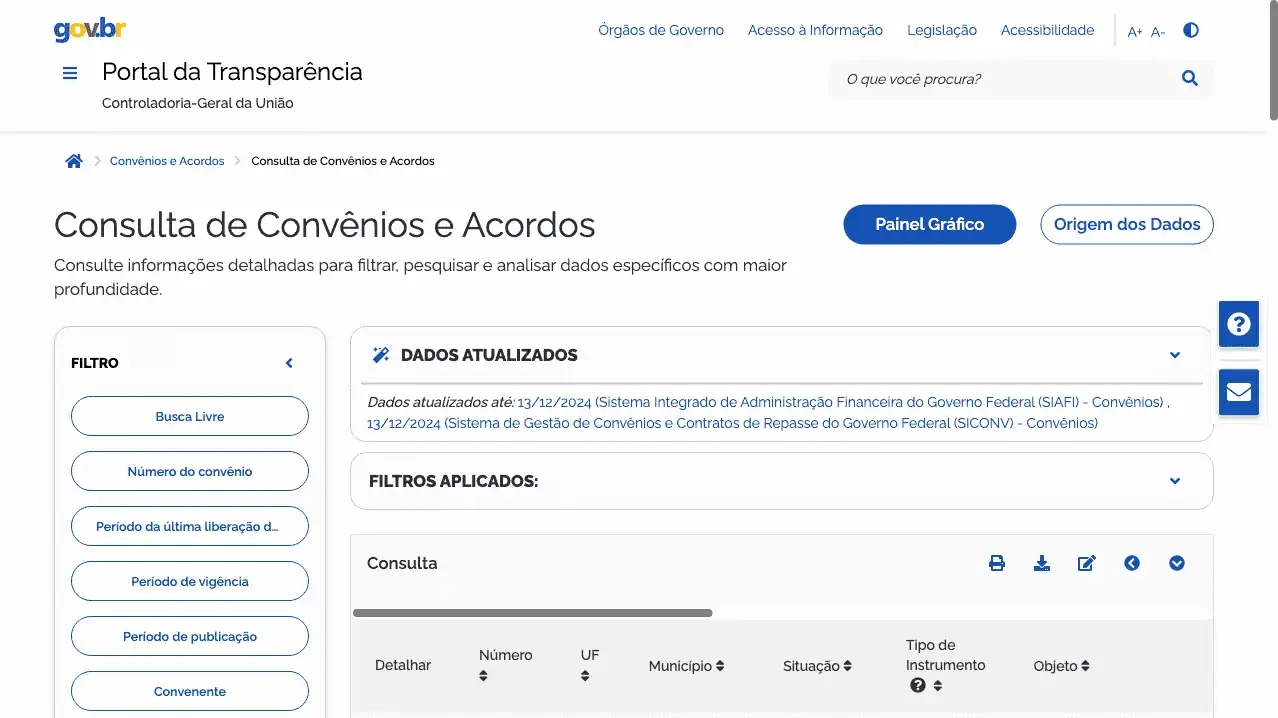Click the Origem dos Dados button
This screenshot has height=718, width=1278.
(1126, 224)
